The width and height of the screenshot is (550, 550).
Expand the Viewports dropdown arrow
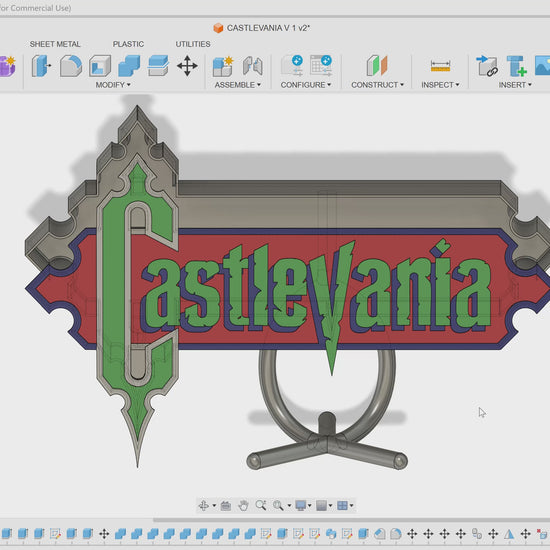[351, 506]
